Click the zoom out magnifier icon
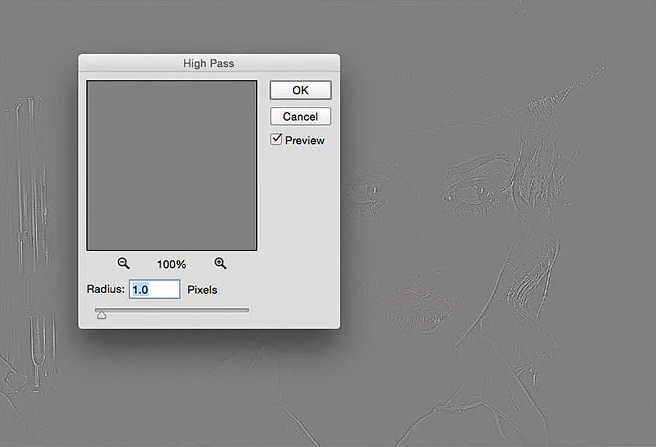The height and width of the screenshot is (447, 656). coord(123,263)
